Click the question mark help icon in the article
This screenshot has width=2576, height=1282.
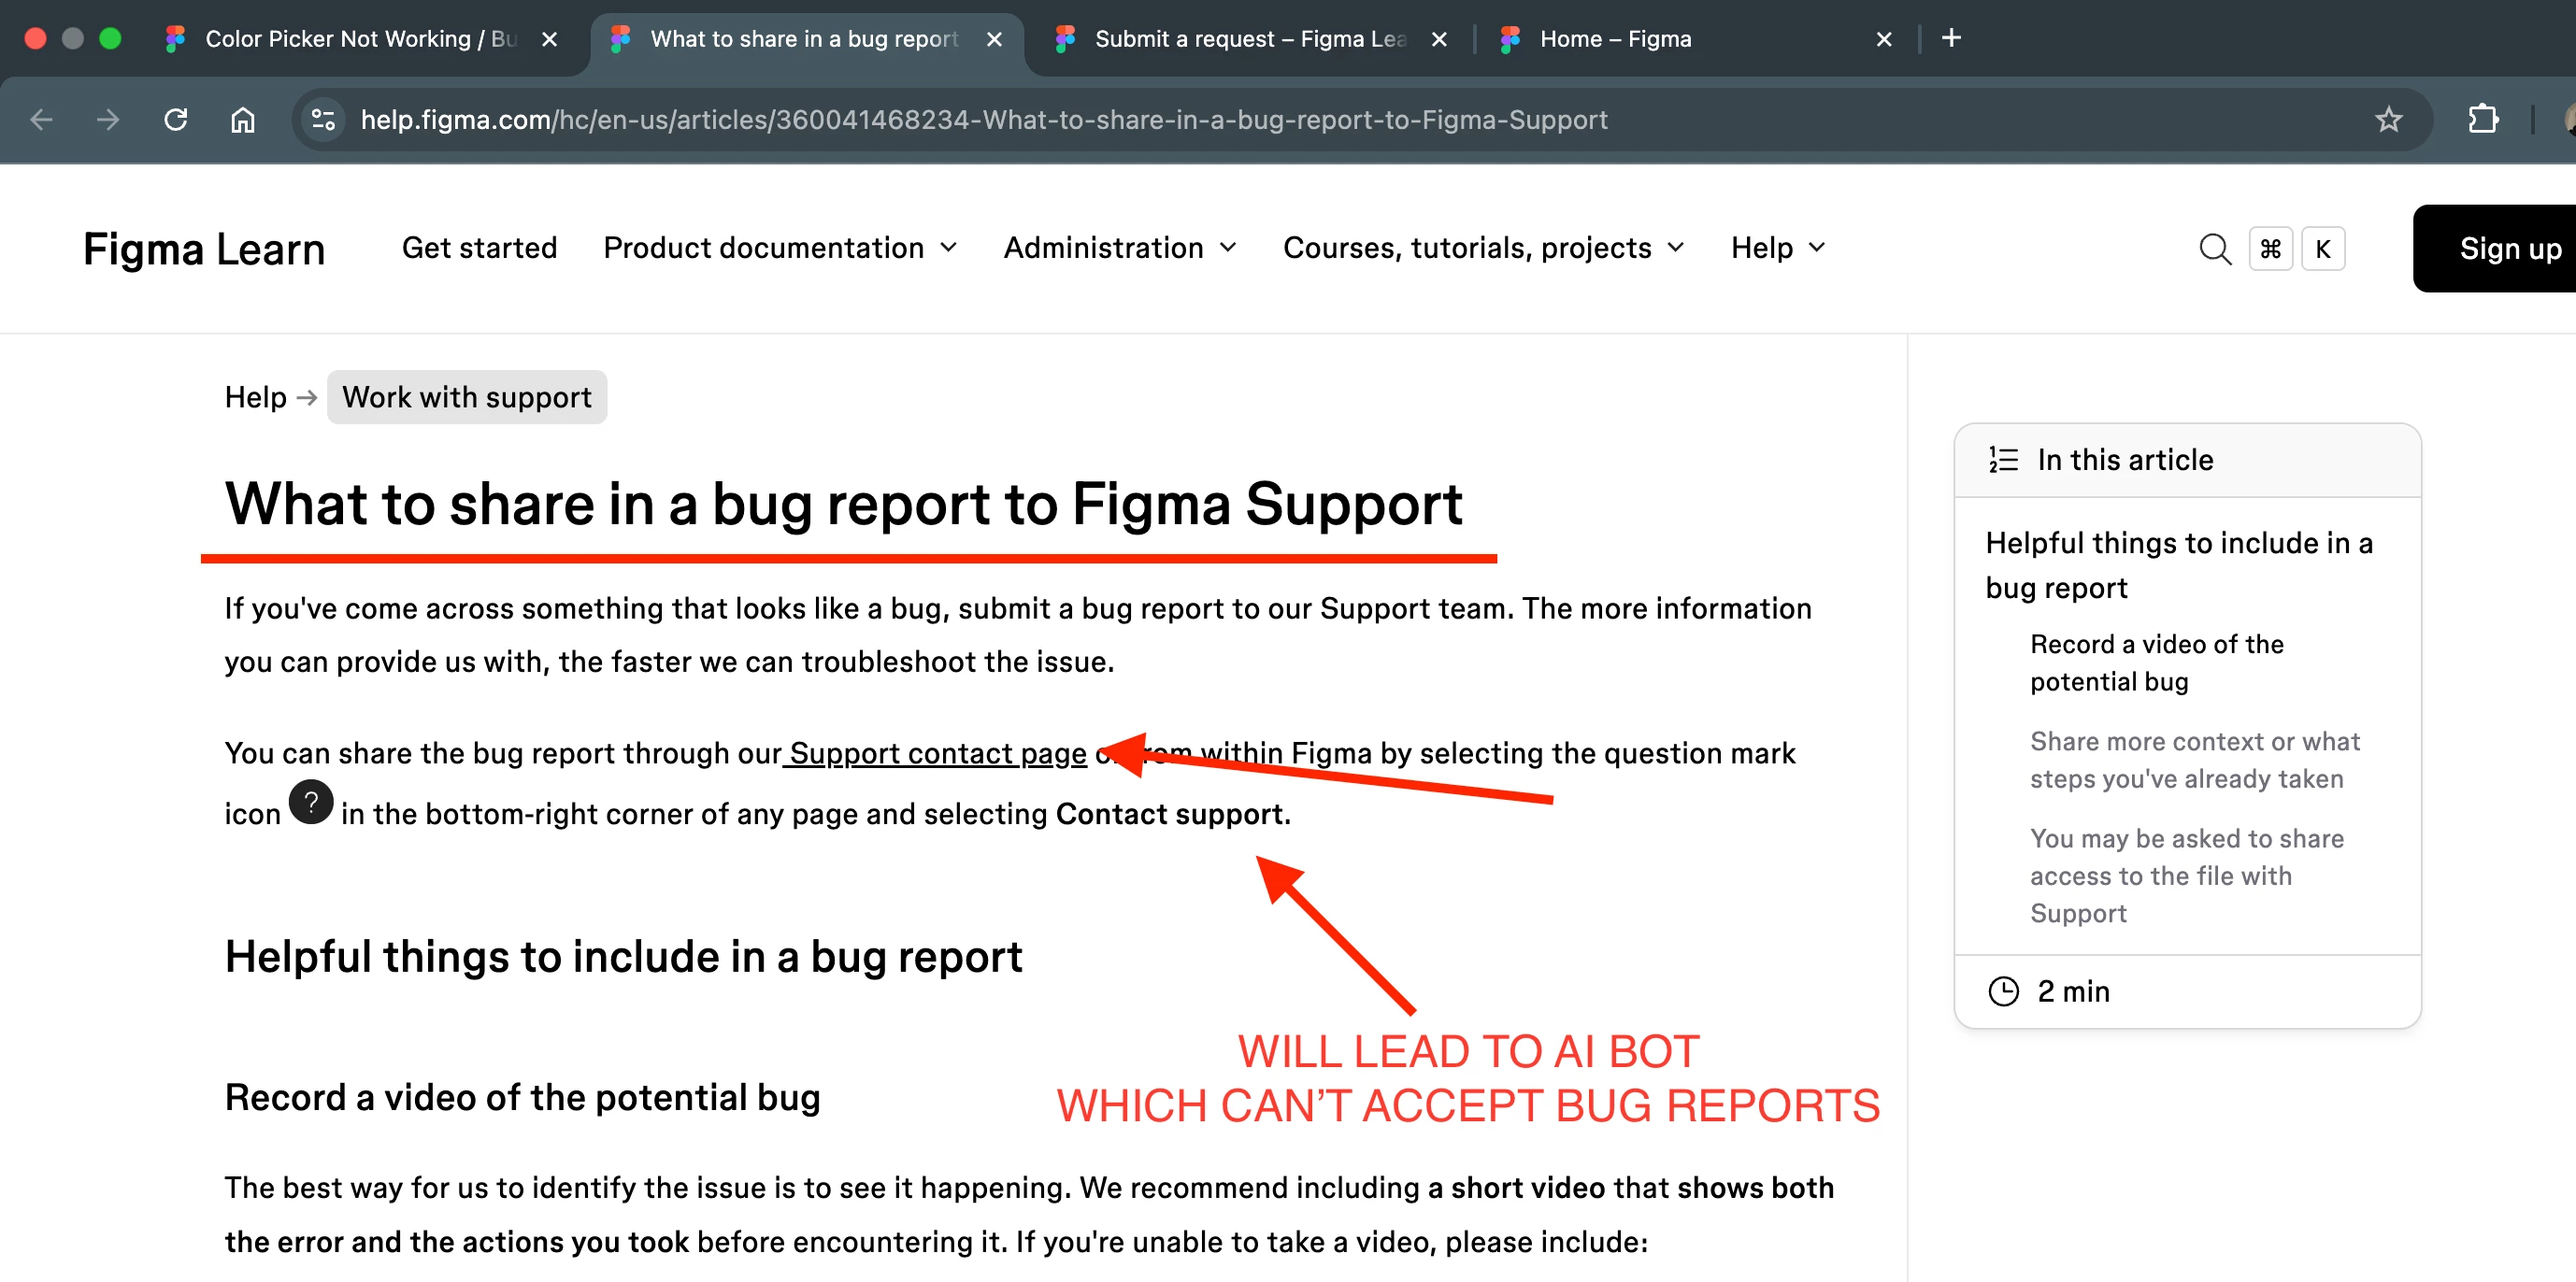coord(311,802)
